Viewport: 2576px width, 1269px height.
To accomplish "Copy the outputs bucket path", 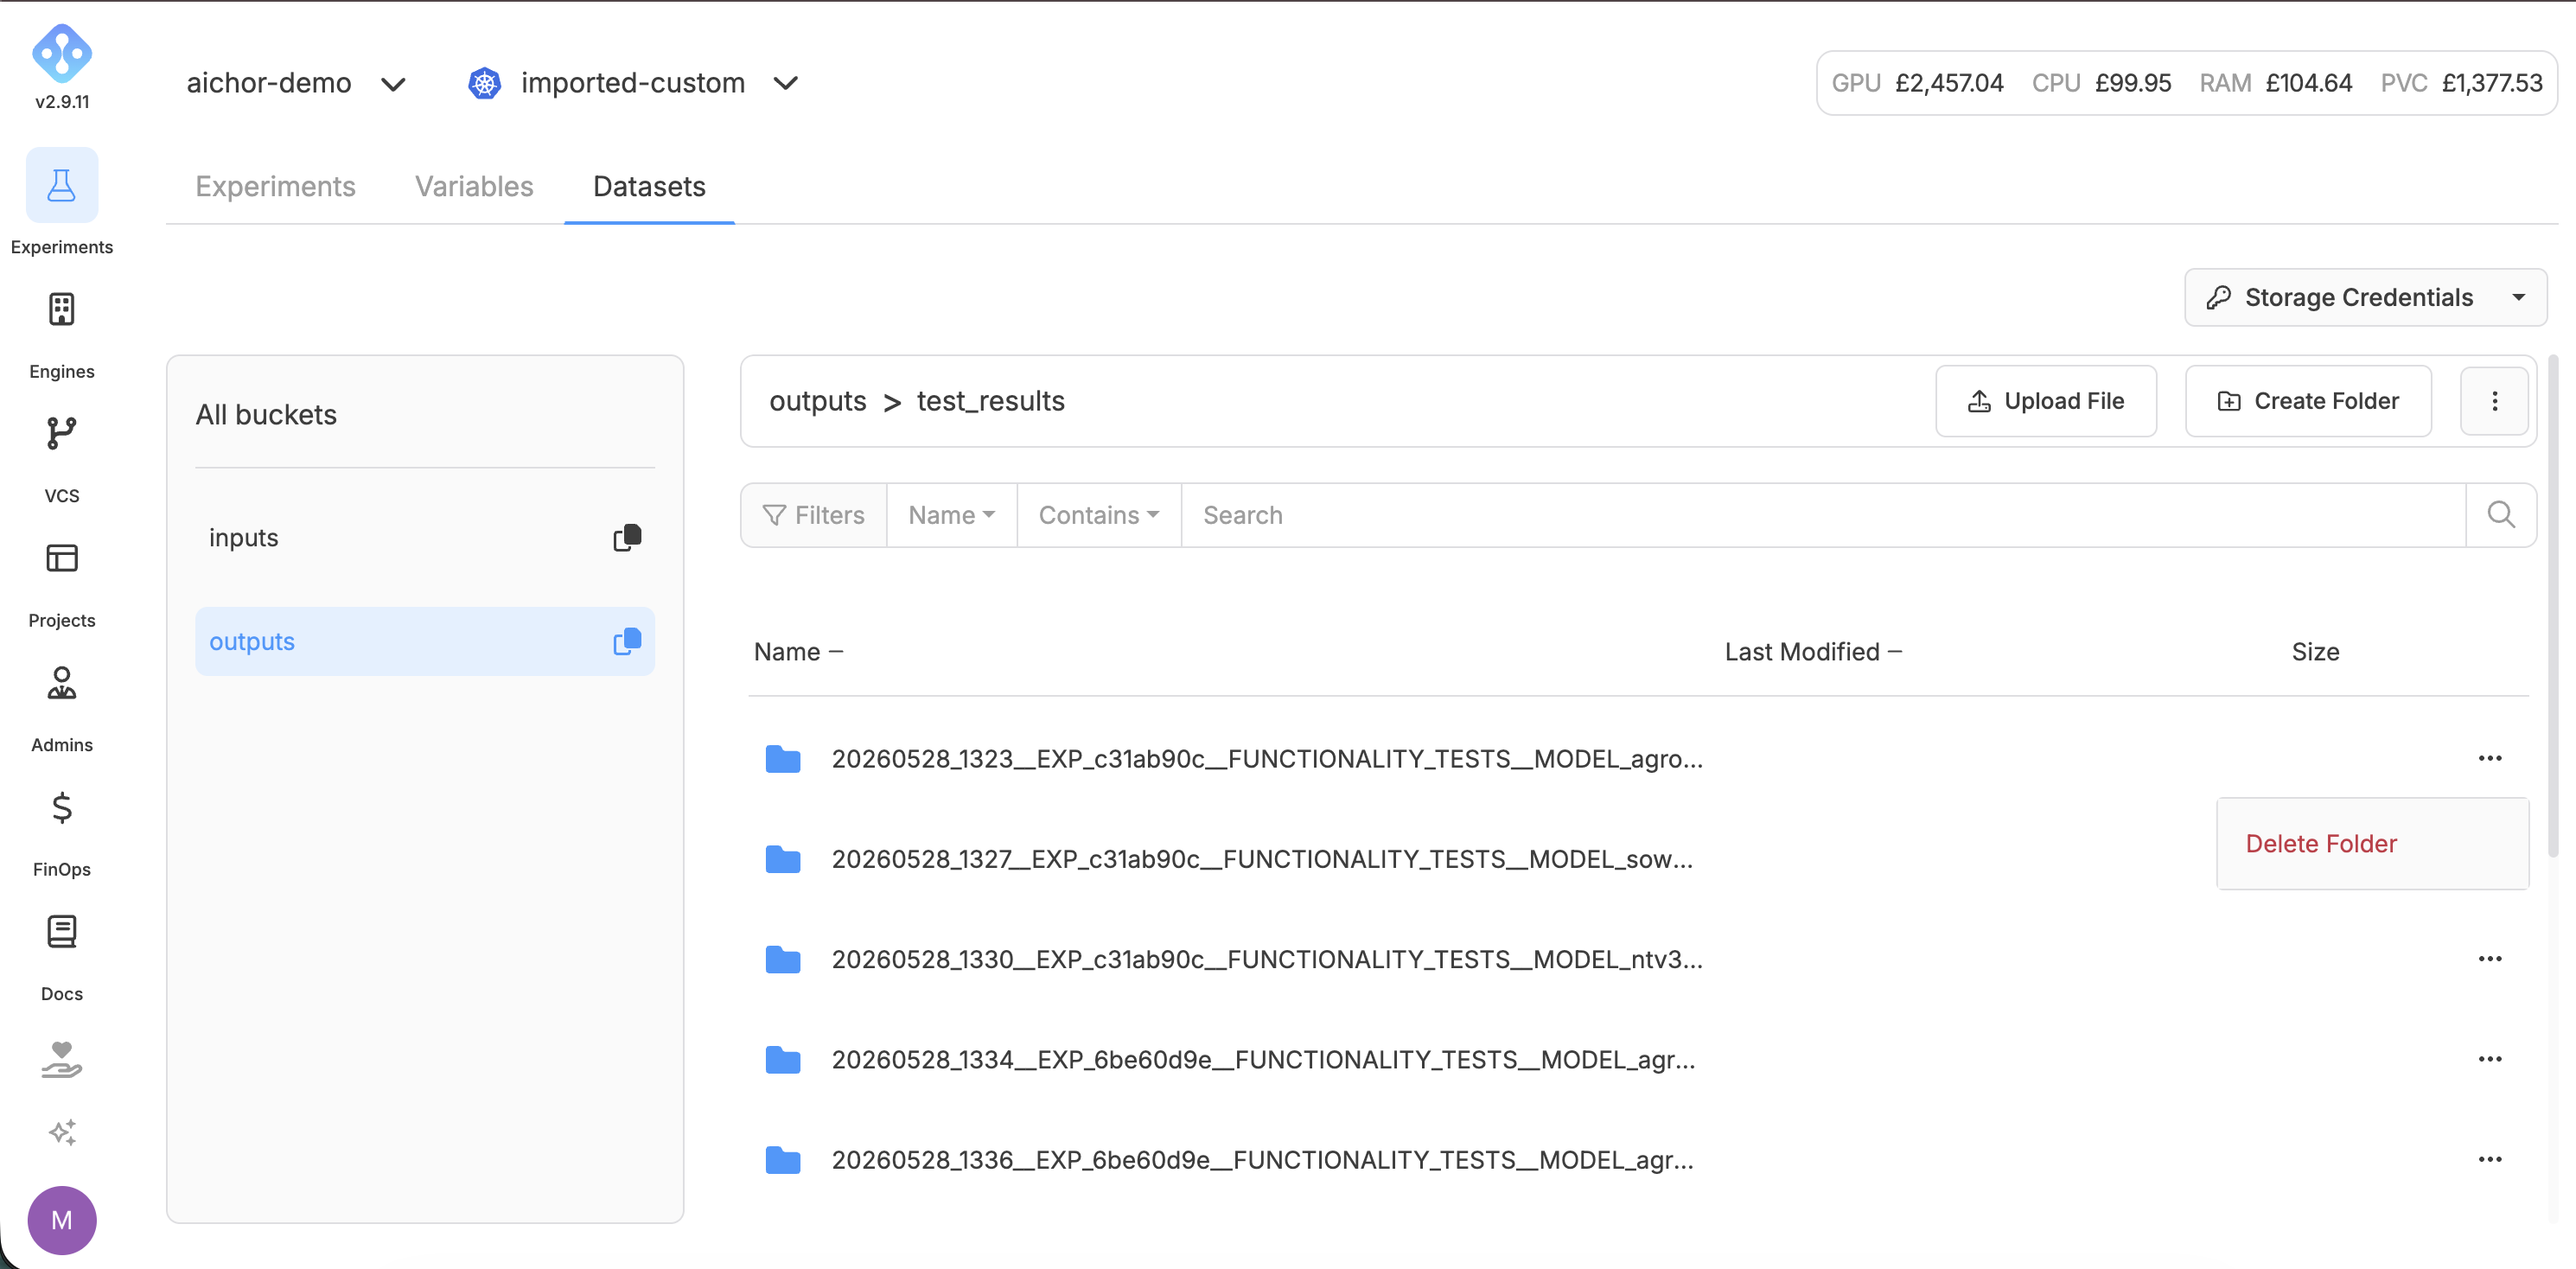I will 627,641.
